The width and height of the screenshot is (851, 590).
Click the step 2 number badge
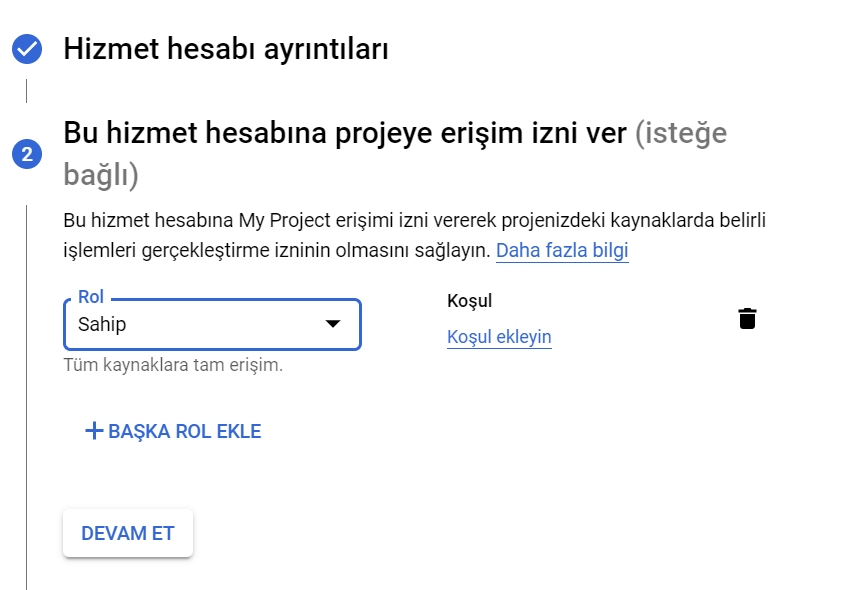coord(27,154)
